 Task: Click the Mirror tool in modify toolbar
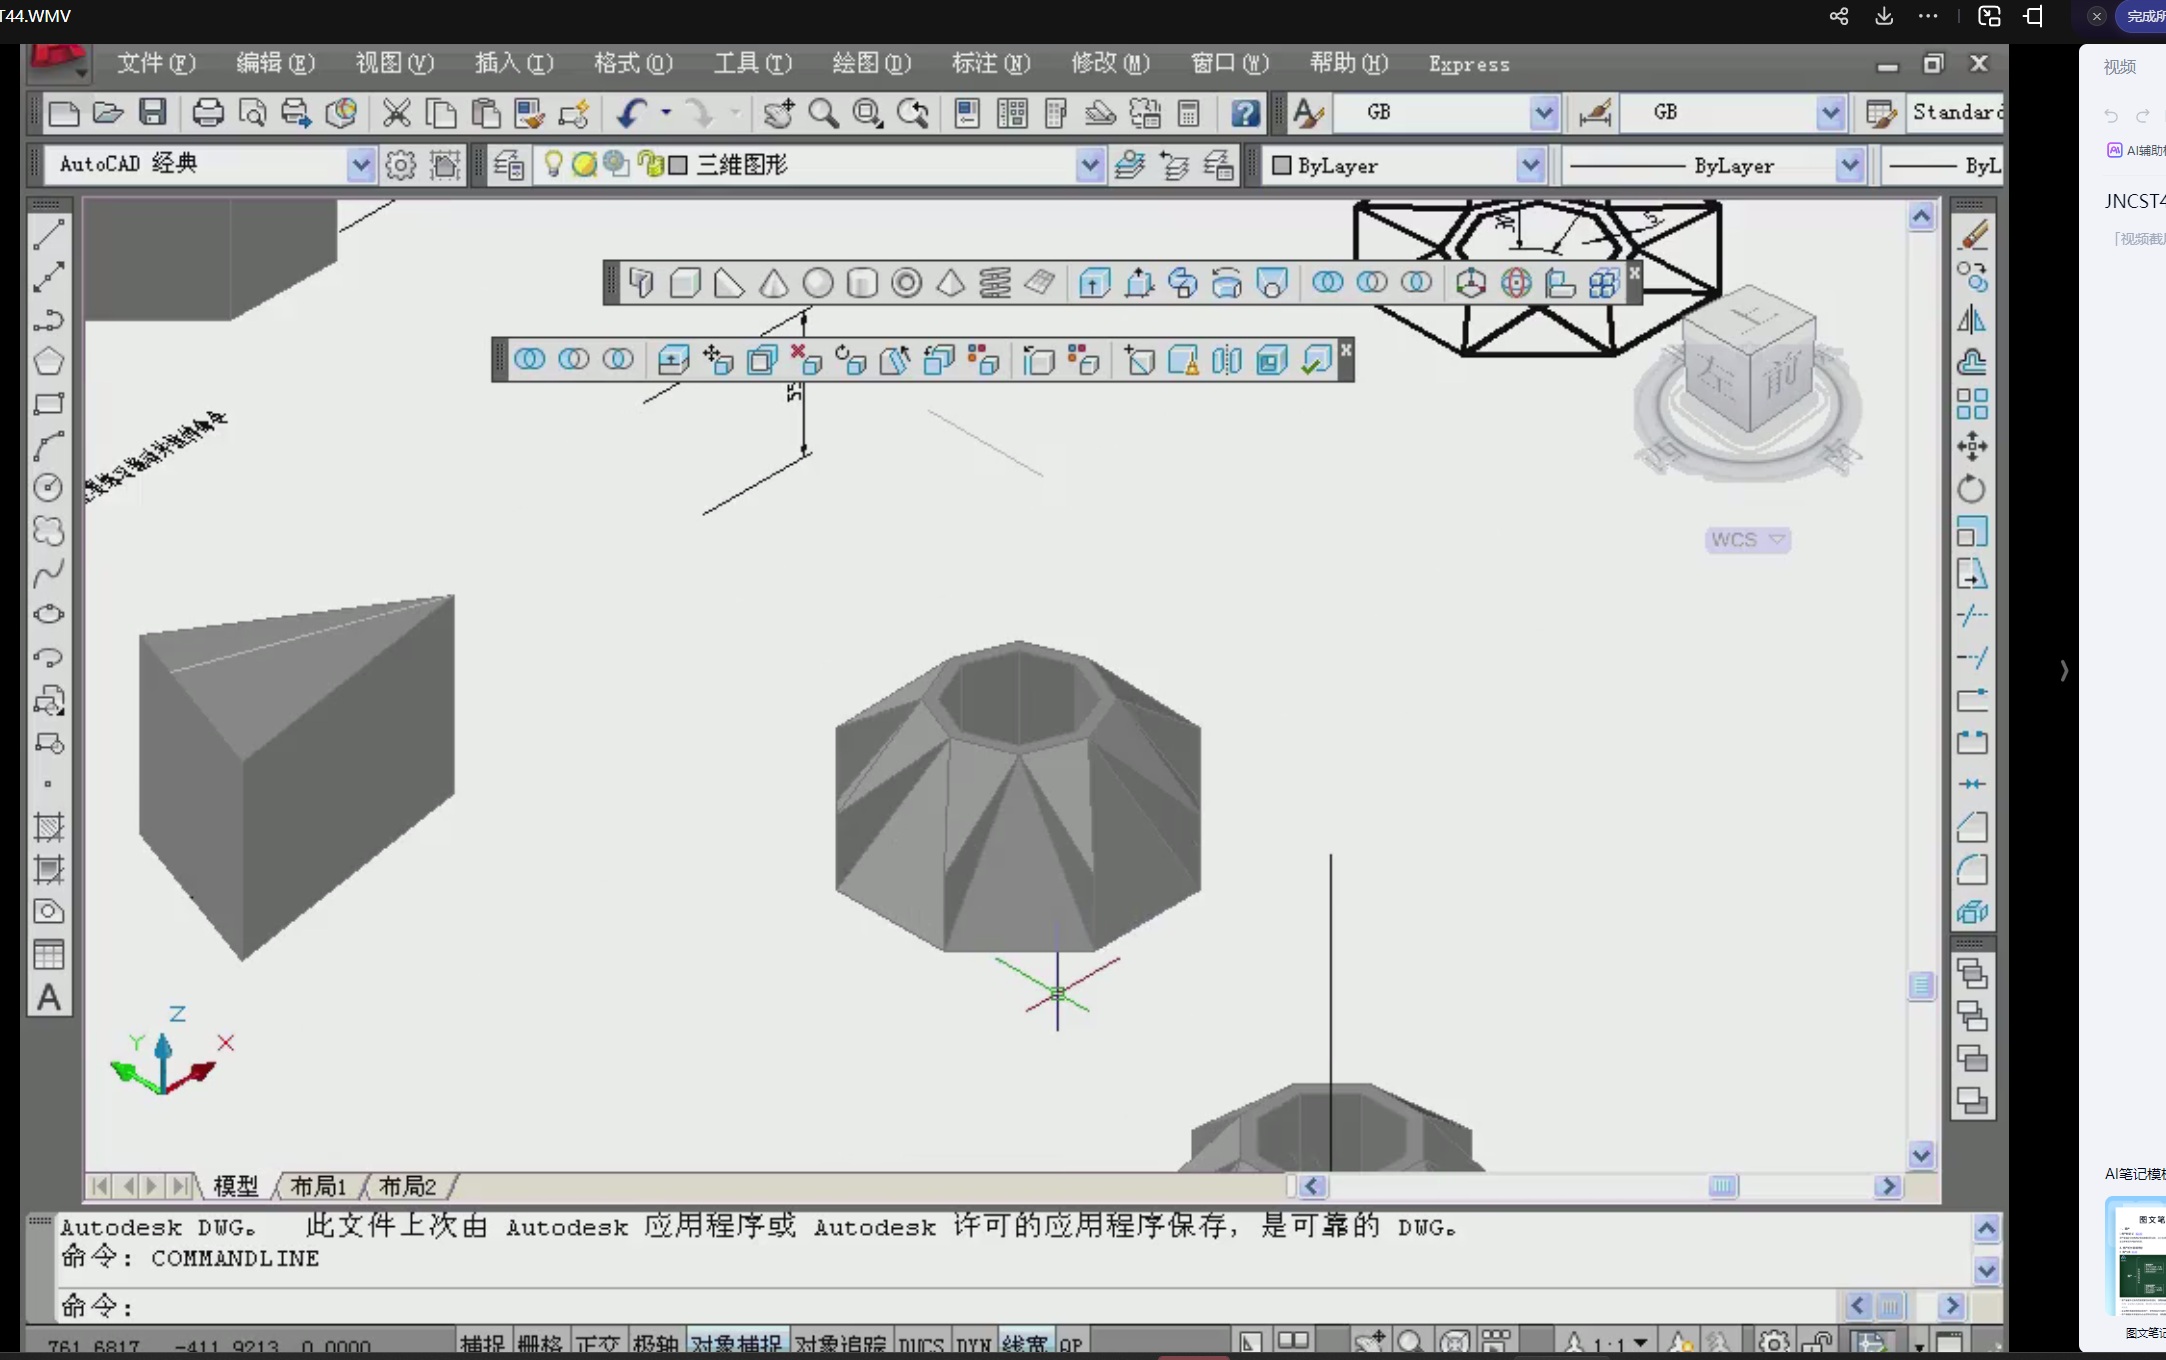coord(1971,320)
